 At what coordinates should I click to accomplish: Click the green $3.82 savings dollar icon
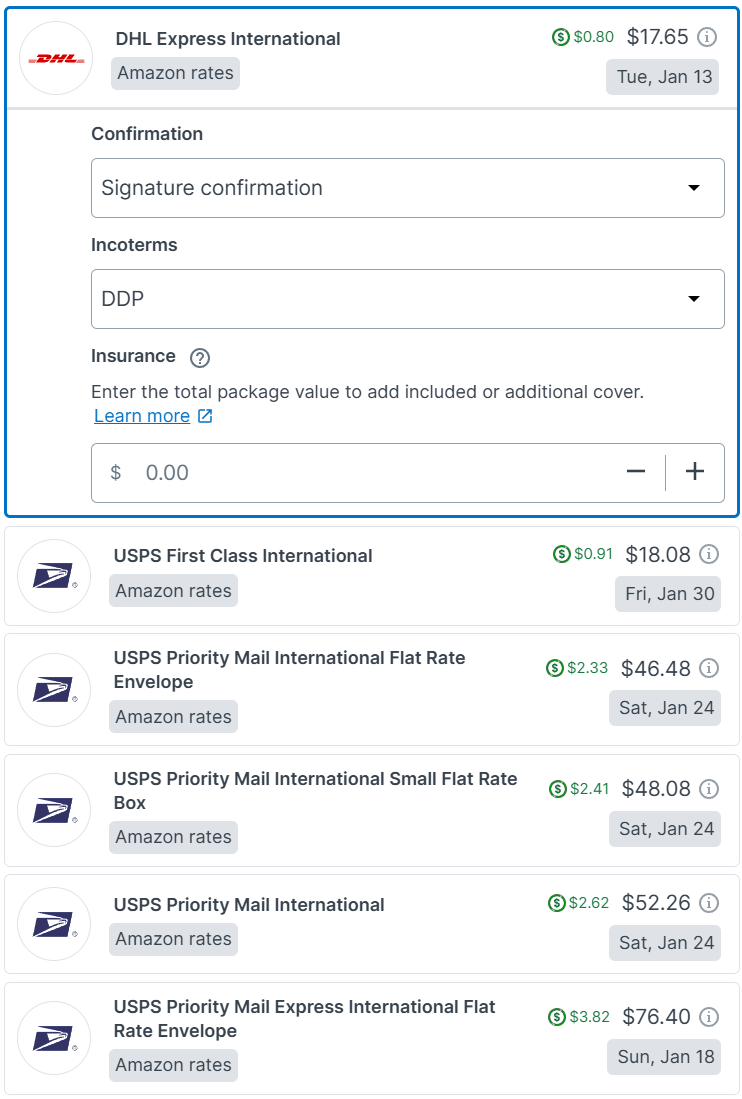click(x=557, y=1017)
